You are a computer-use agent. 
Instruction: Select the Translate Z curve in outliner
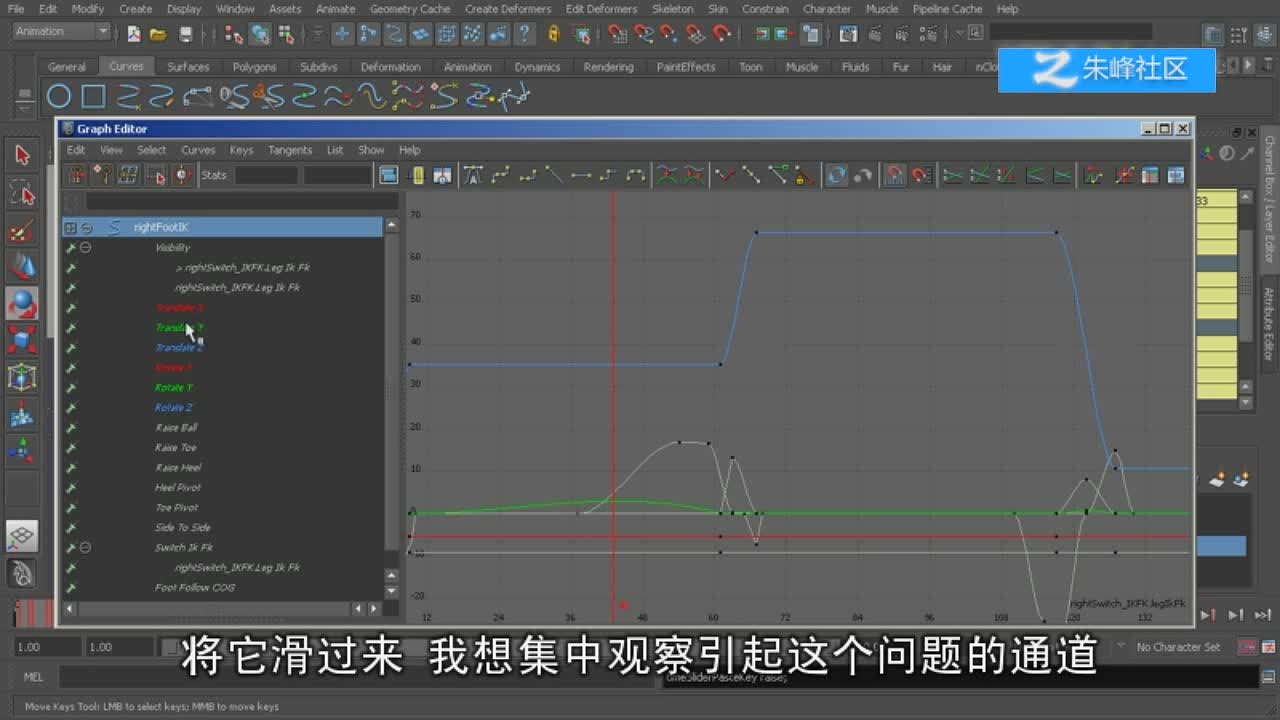[x=179, y=348]
